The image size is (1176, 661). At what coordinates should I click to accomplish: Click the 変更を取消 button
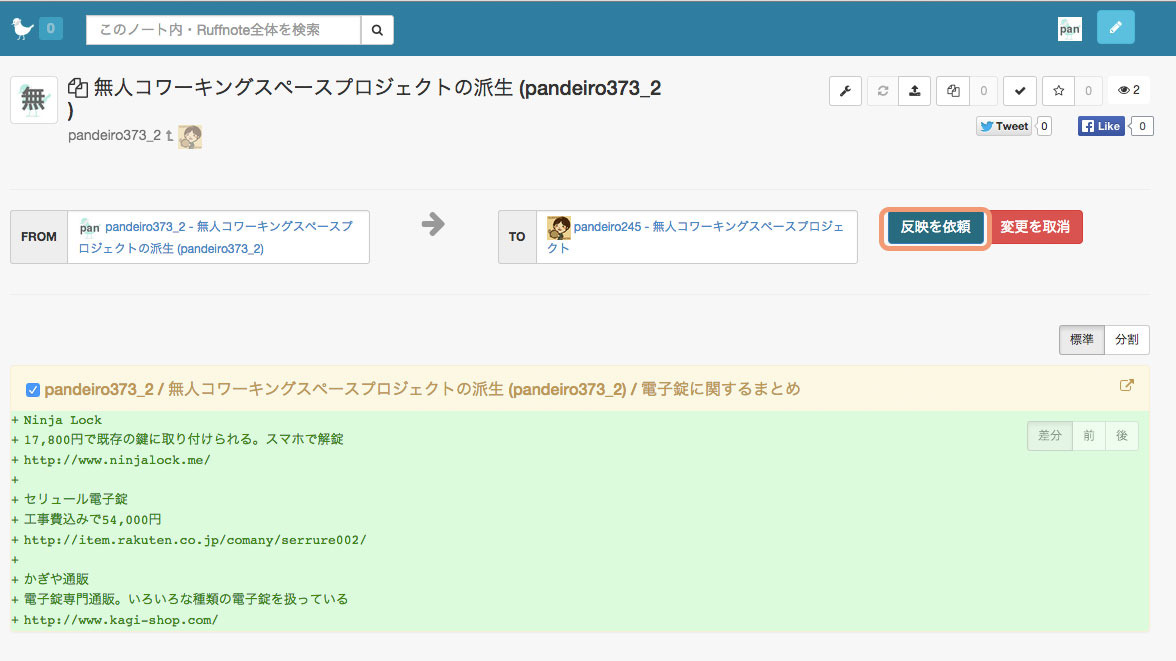[1035, 227]
